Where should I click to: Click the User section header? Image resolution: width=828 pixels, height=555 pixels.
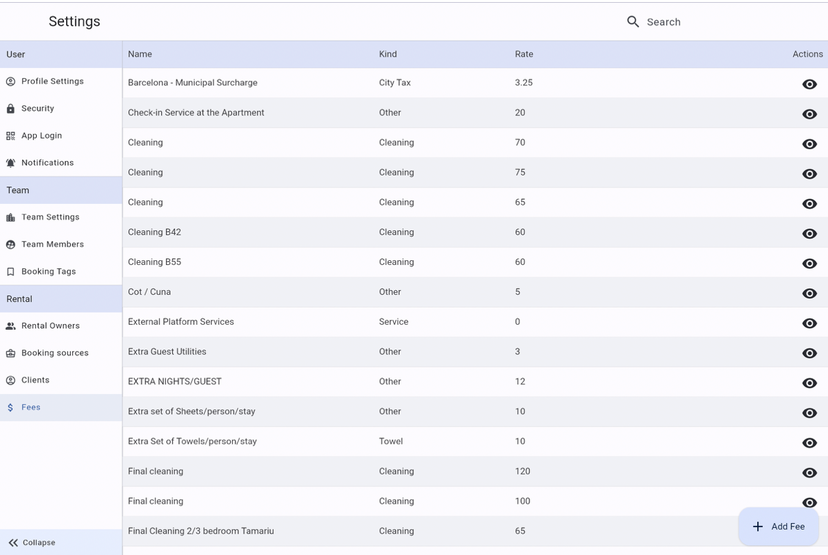tap(61, 54)
